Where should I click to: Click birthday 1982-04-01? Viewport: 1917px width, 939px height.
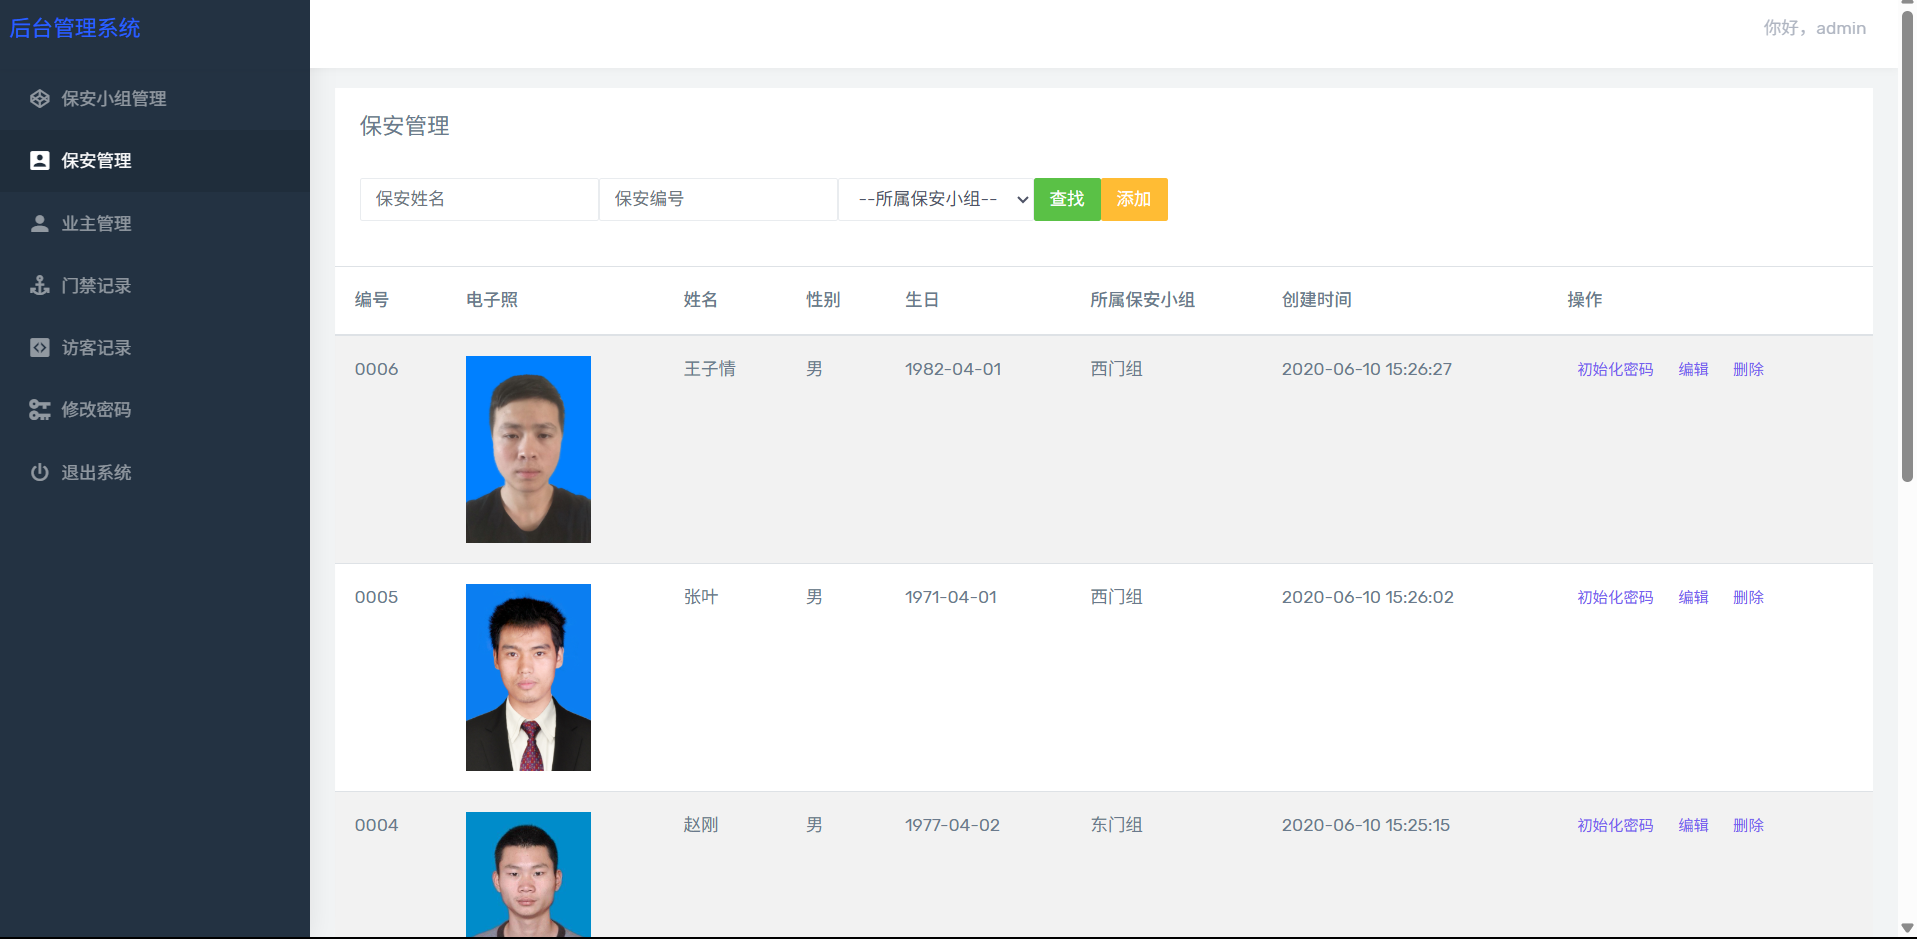pyautogui.click(x=953, y=369)
